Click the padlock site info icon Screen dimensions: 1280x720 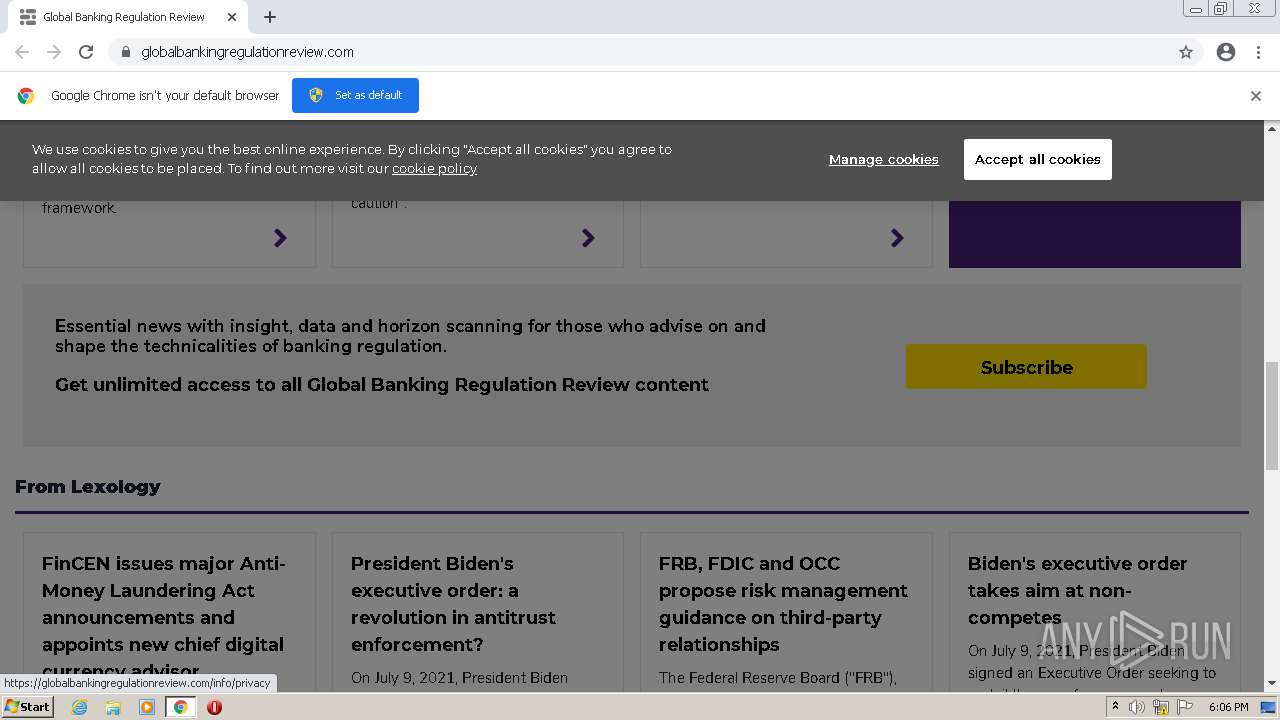[x=125, y=52]
